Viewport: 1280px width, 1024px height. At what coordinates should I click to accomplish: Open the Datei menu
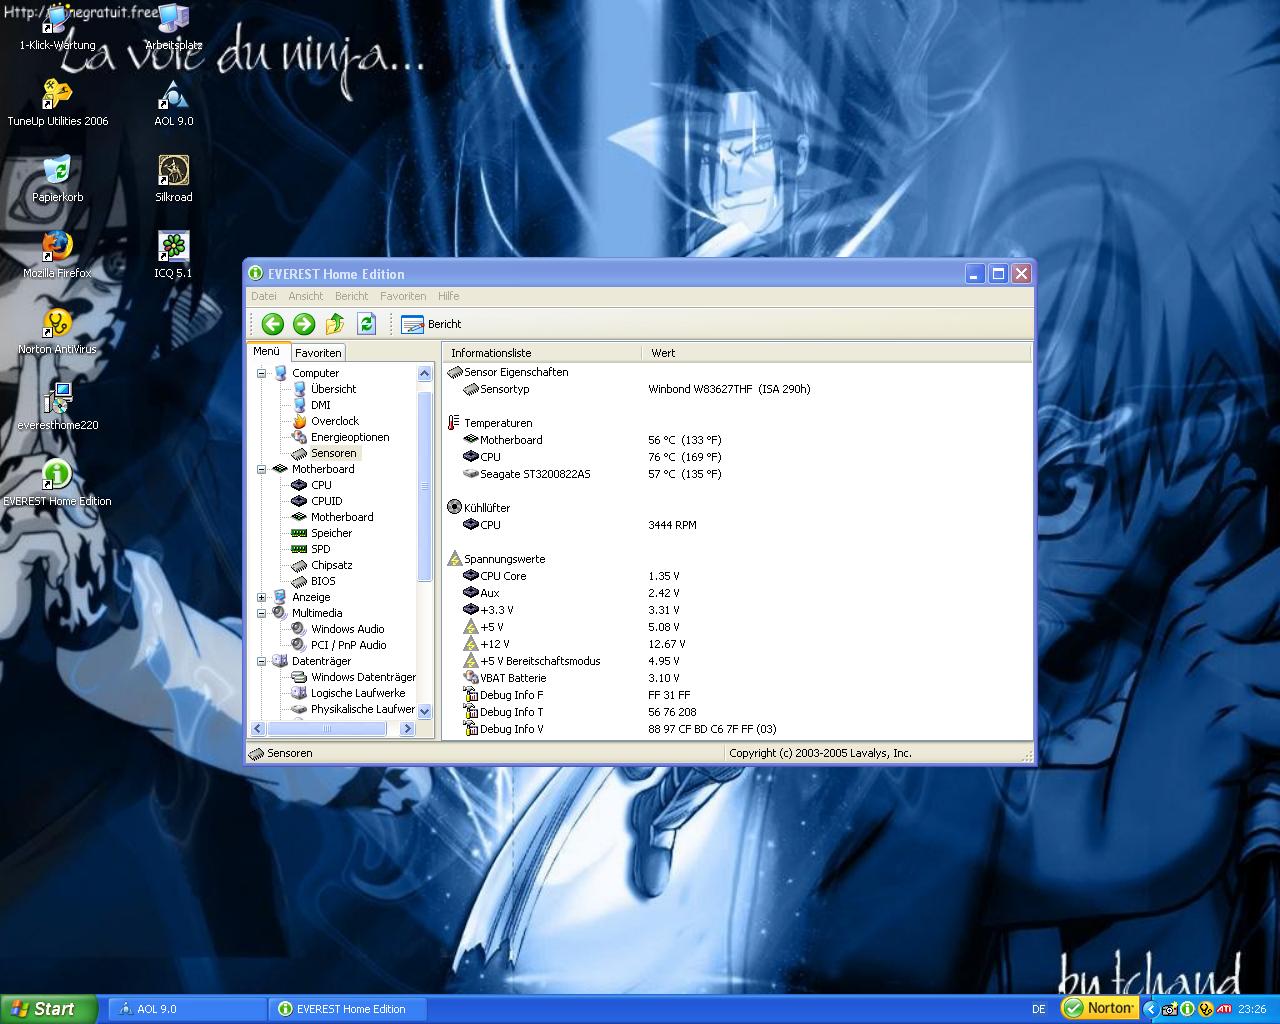coord(264,296)
